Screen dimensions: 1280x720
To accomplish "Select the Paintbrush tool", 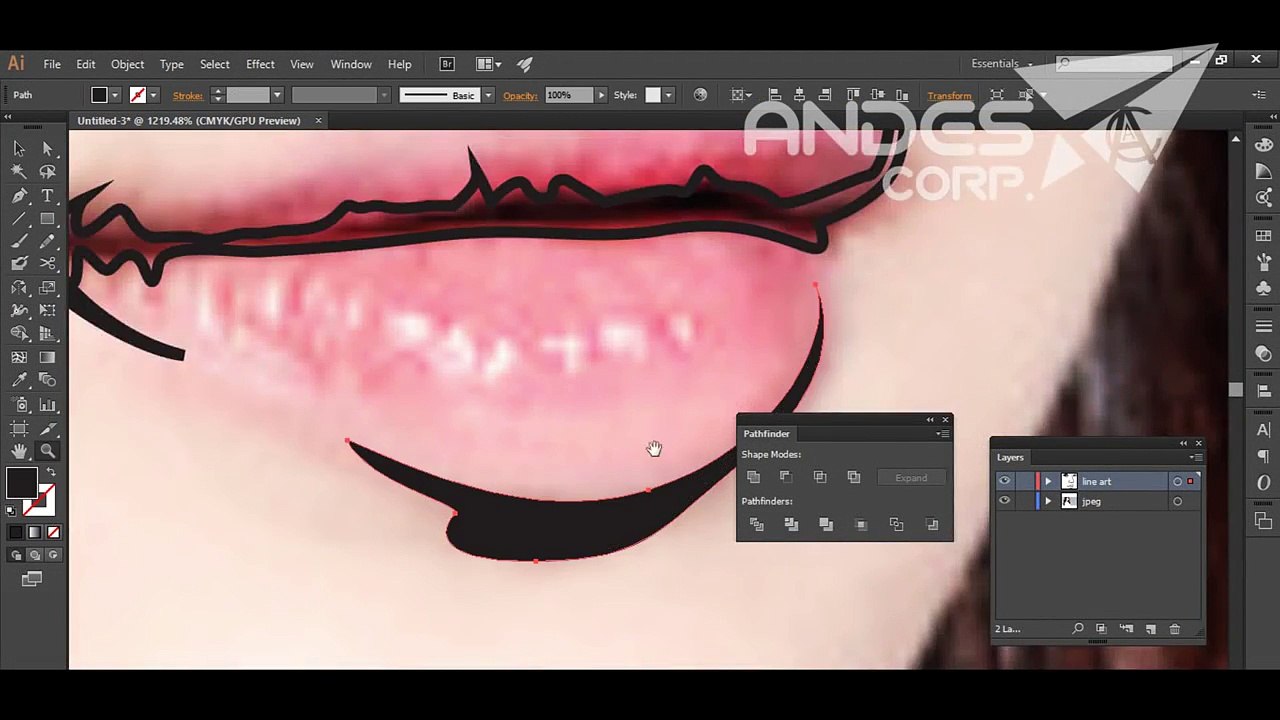I will pos(19,241).
